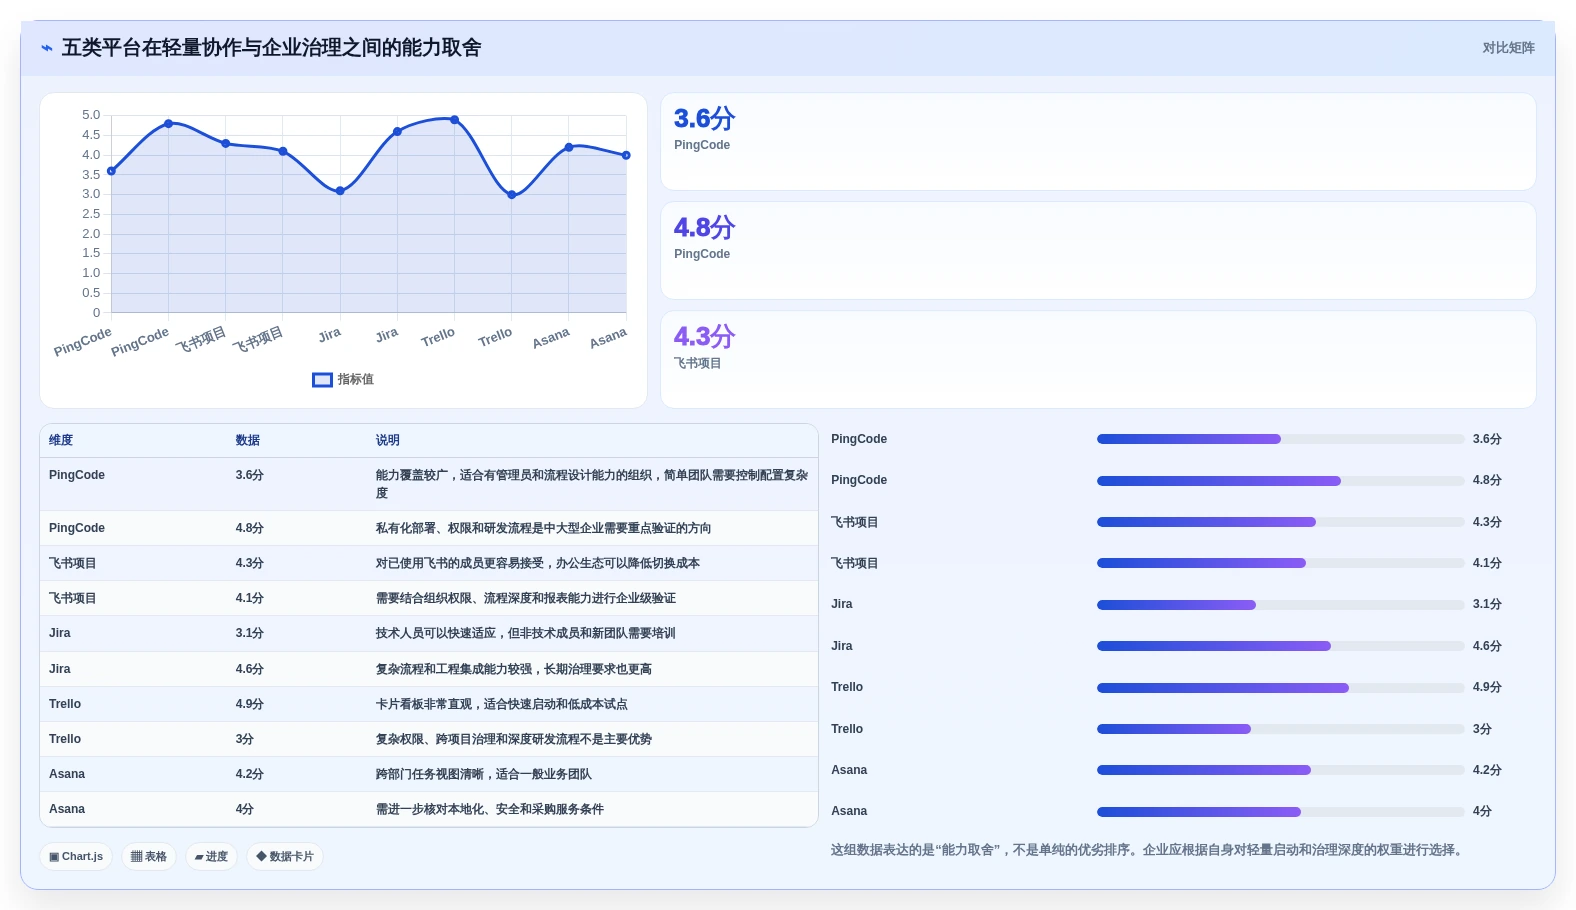The height and width of the screenshot is (910, 1576).
Task: Select the description starting "能力覆盖较广" in the table
Action: coord(592,484)
